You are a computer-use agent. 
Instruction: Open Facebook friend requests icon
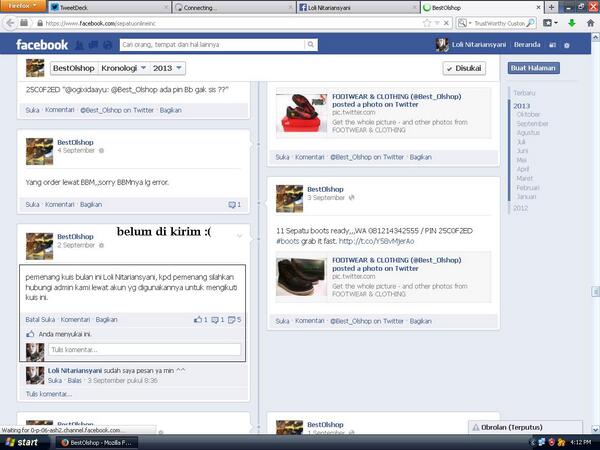(x=79, y=45)
